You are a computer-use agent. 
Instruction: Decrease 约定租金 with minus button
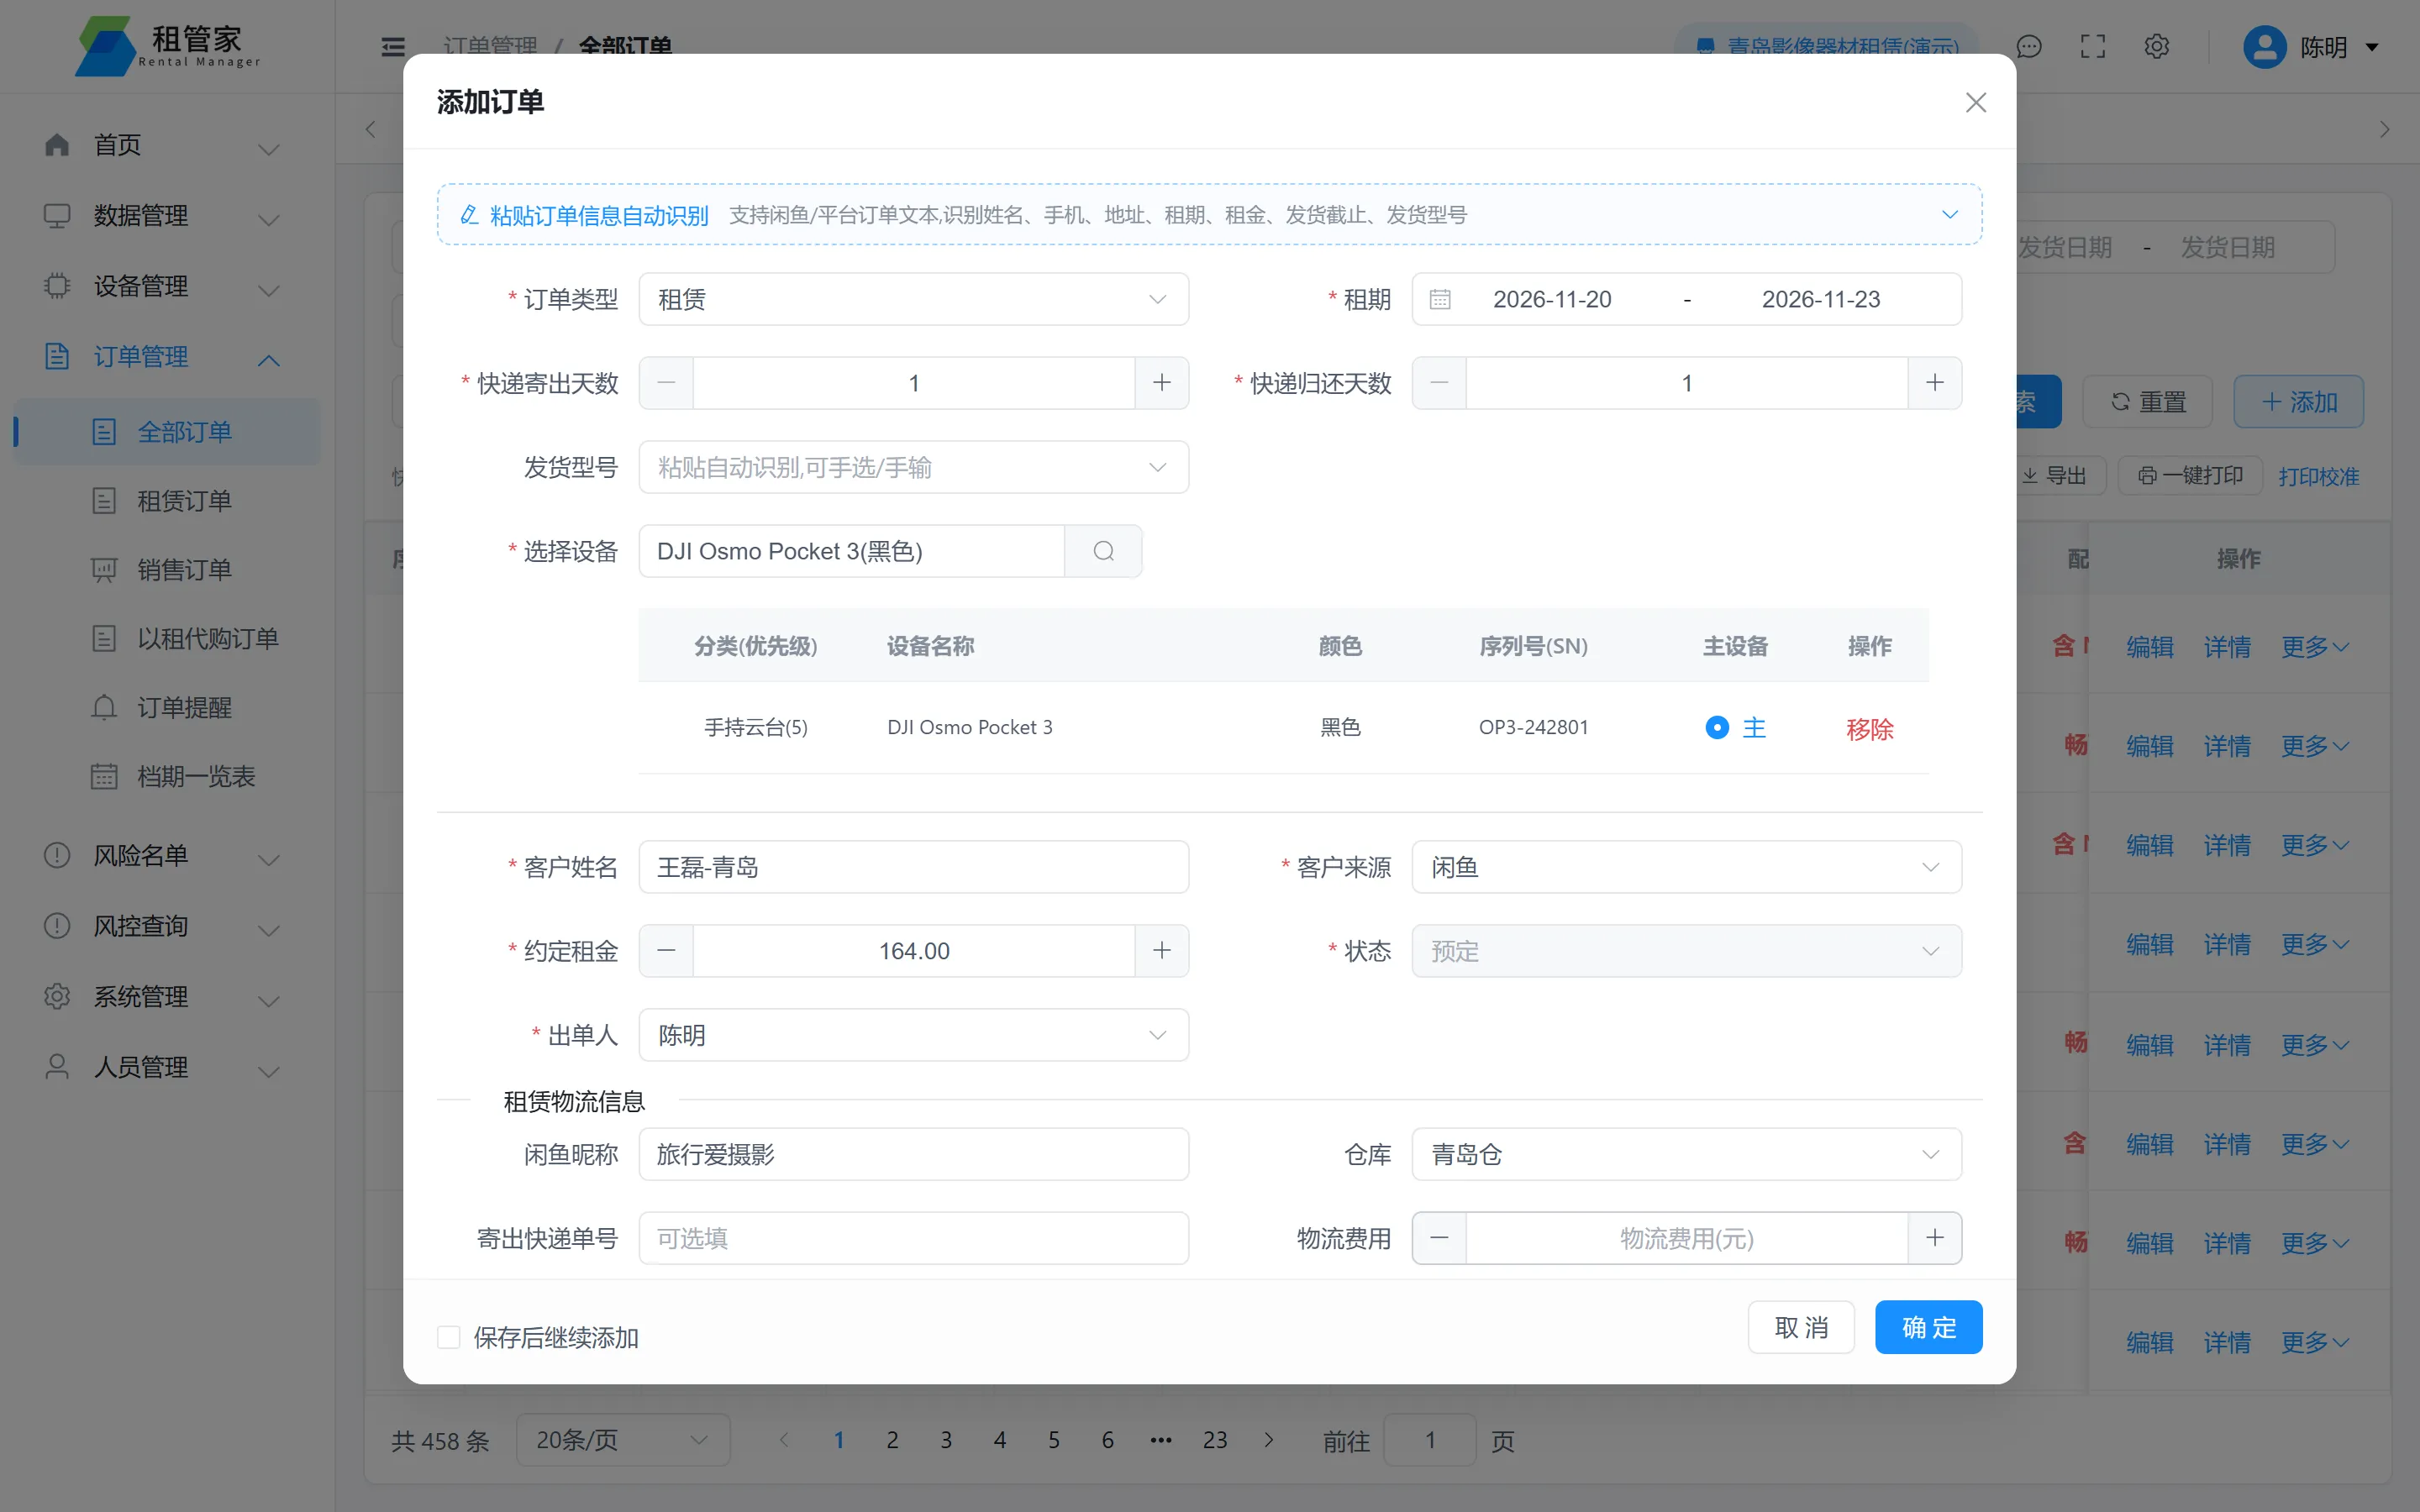pos(666,951)
